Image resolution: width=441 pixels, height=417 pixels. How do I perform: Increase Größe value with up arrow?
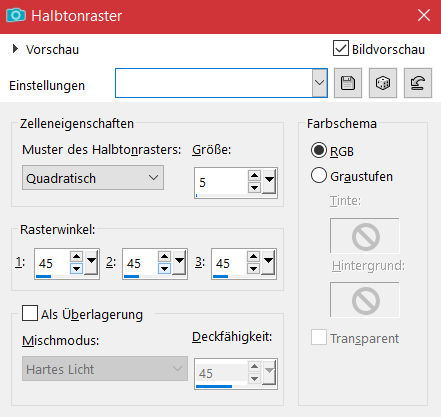coord(254,176)
